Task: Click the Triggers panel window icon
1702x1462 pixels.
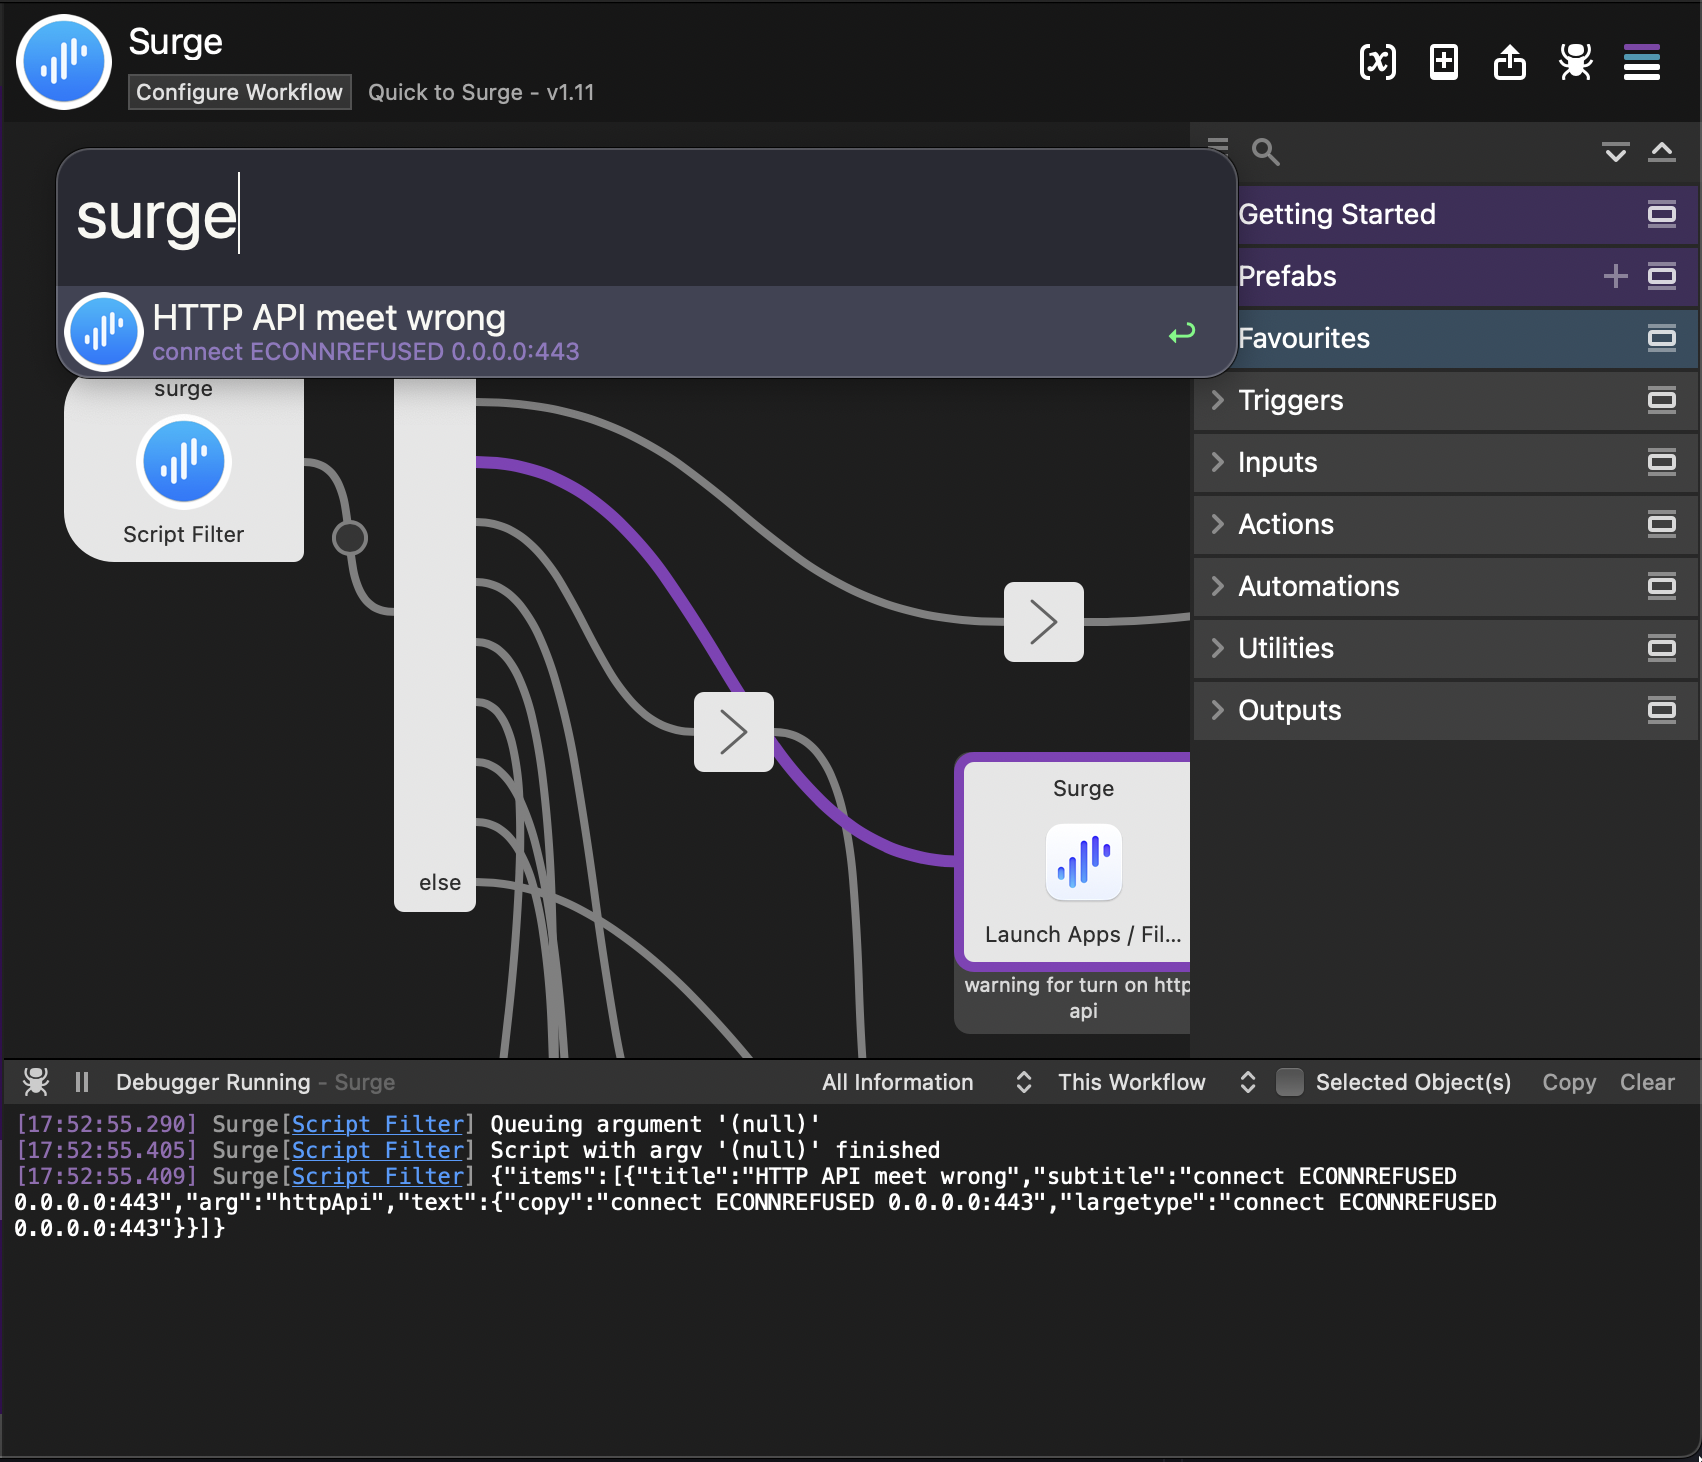Action: (1662, 400)
